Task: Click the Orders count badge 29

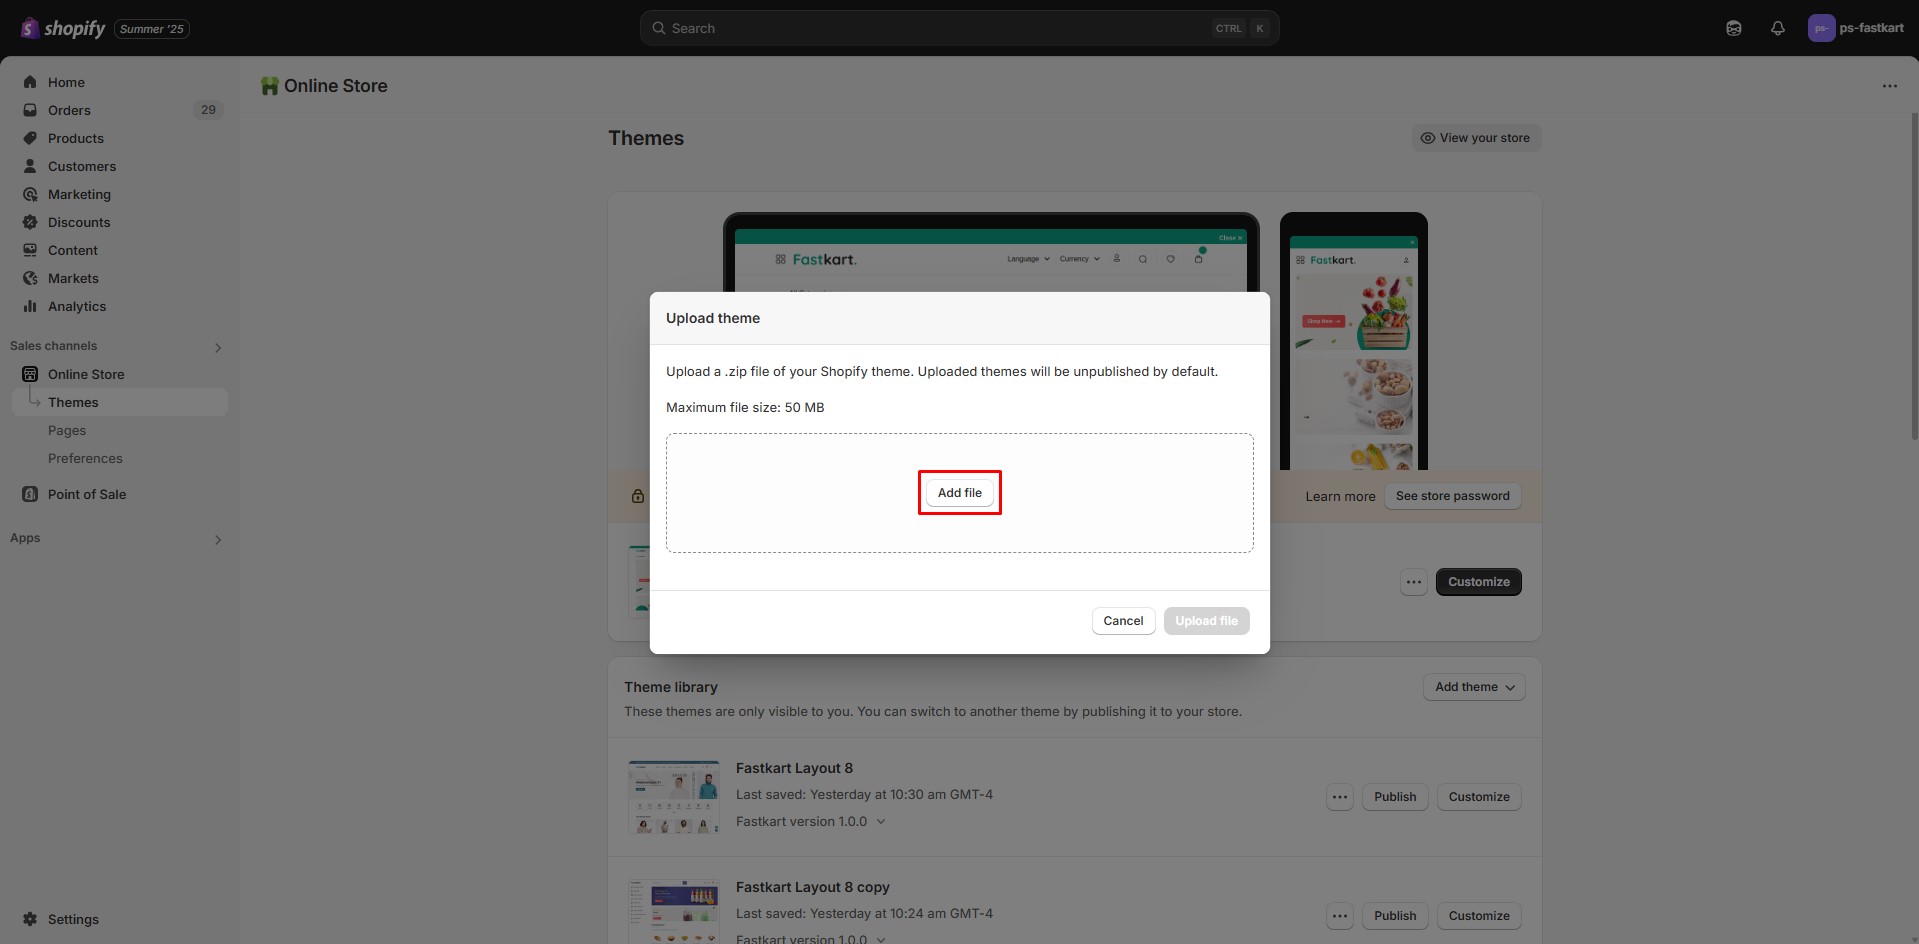Action: click(x=208, y=110)
